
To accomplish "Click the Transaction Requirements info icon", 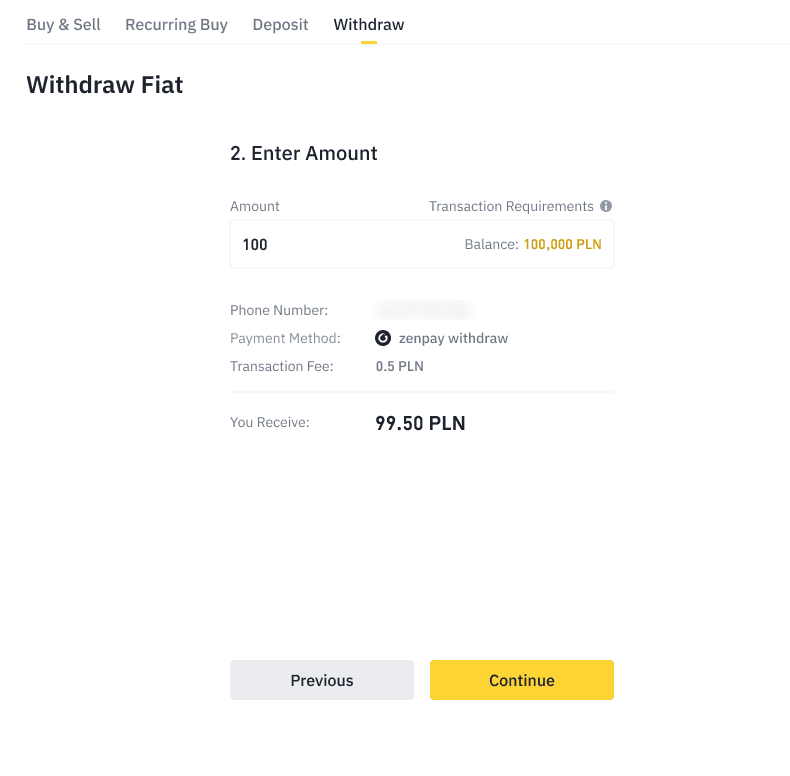I will tap(606, 206).
